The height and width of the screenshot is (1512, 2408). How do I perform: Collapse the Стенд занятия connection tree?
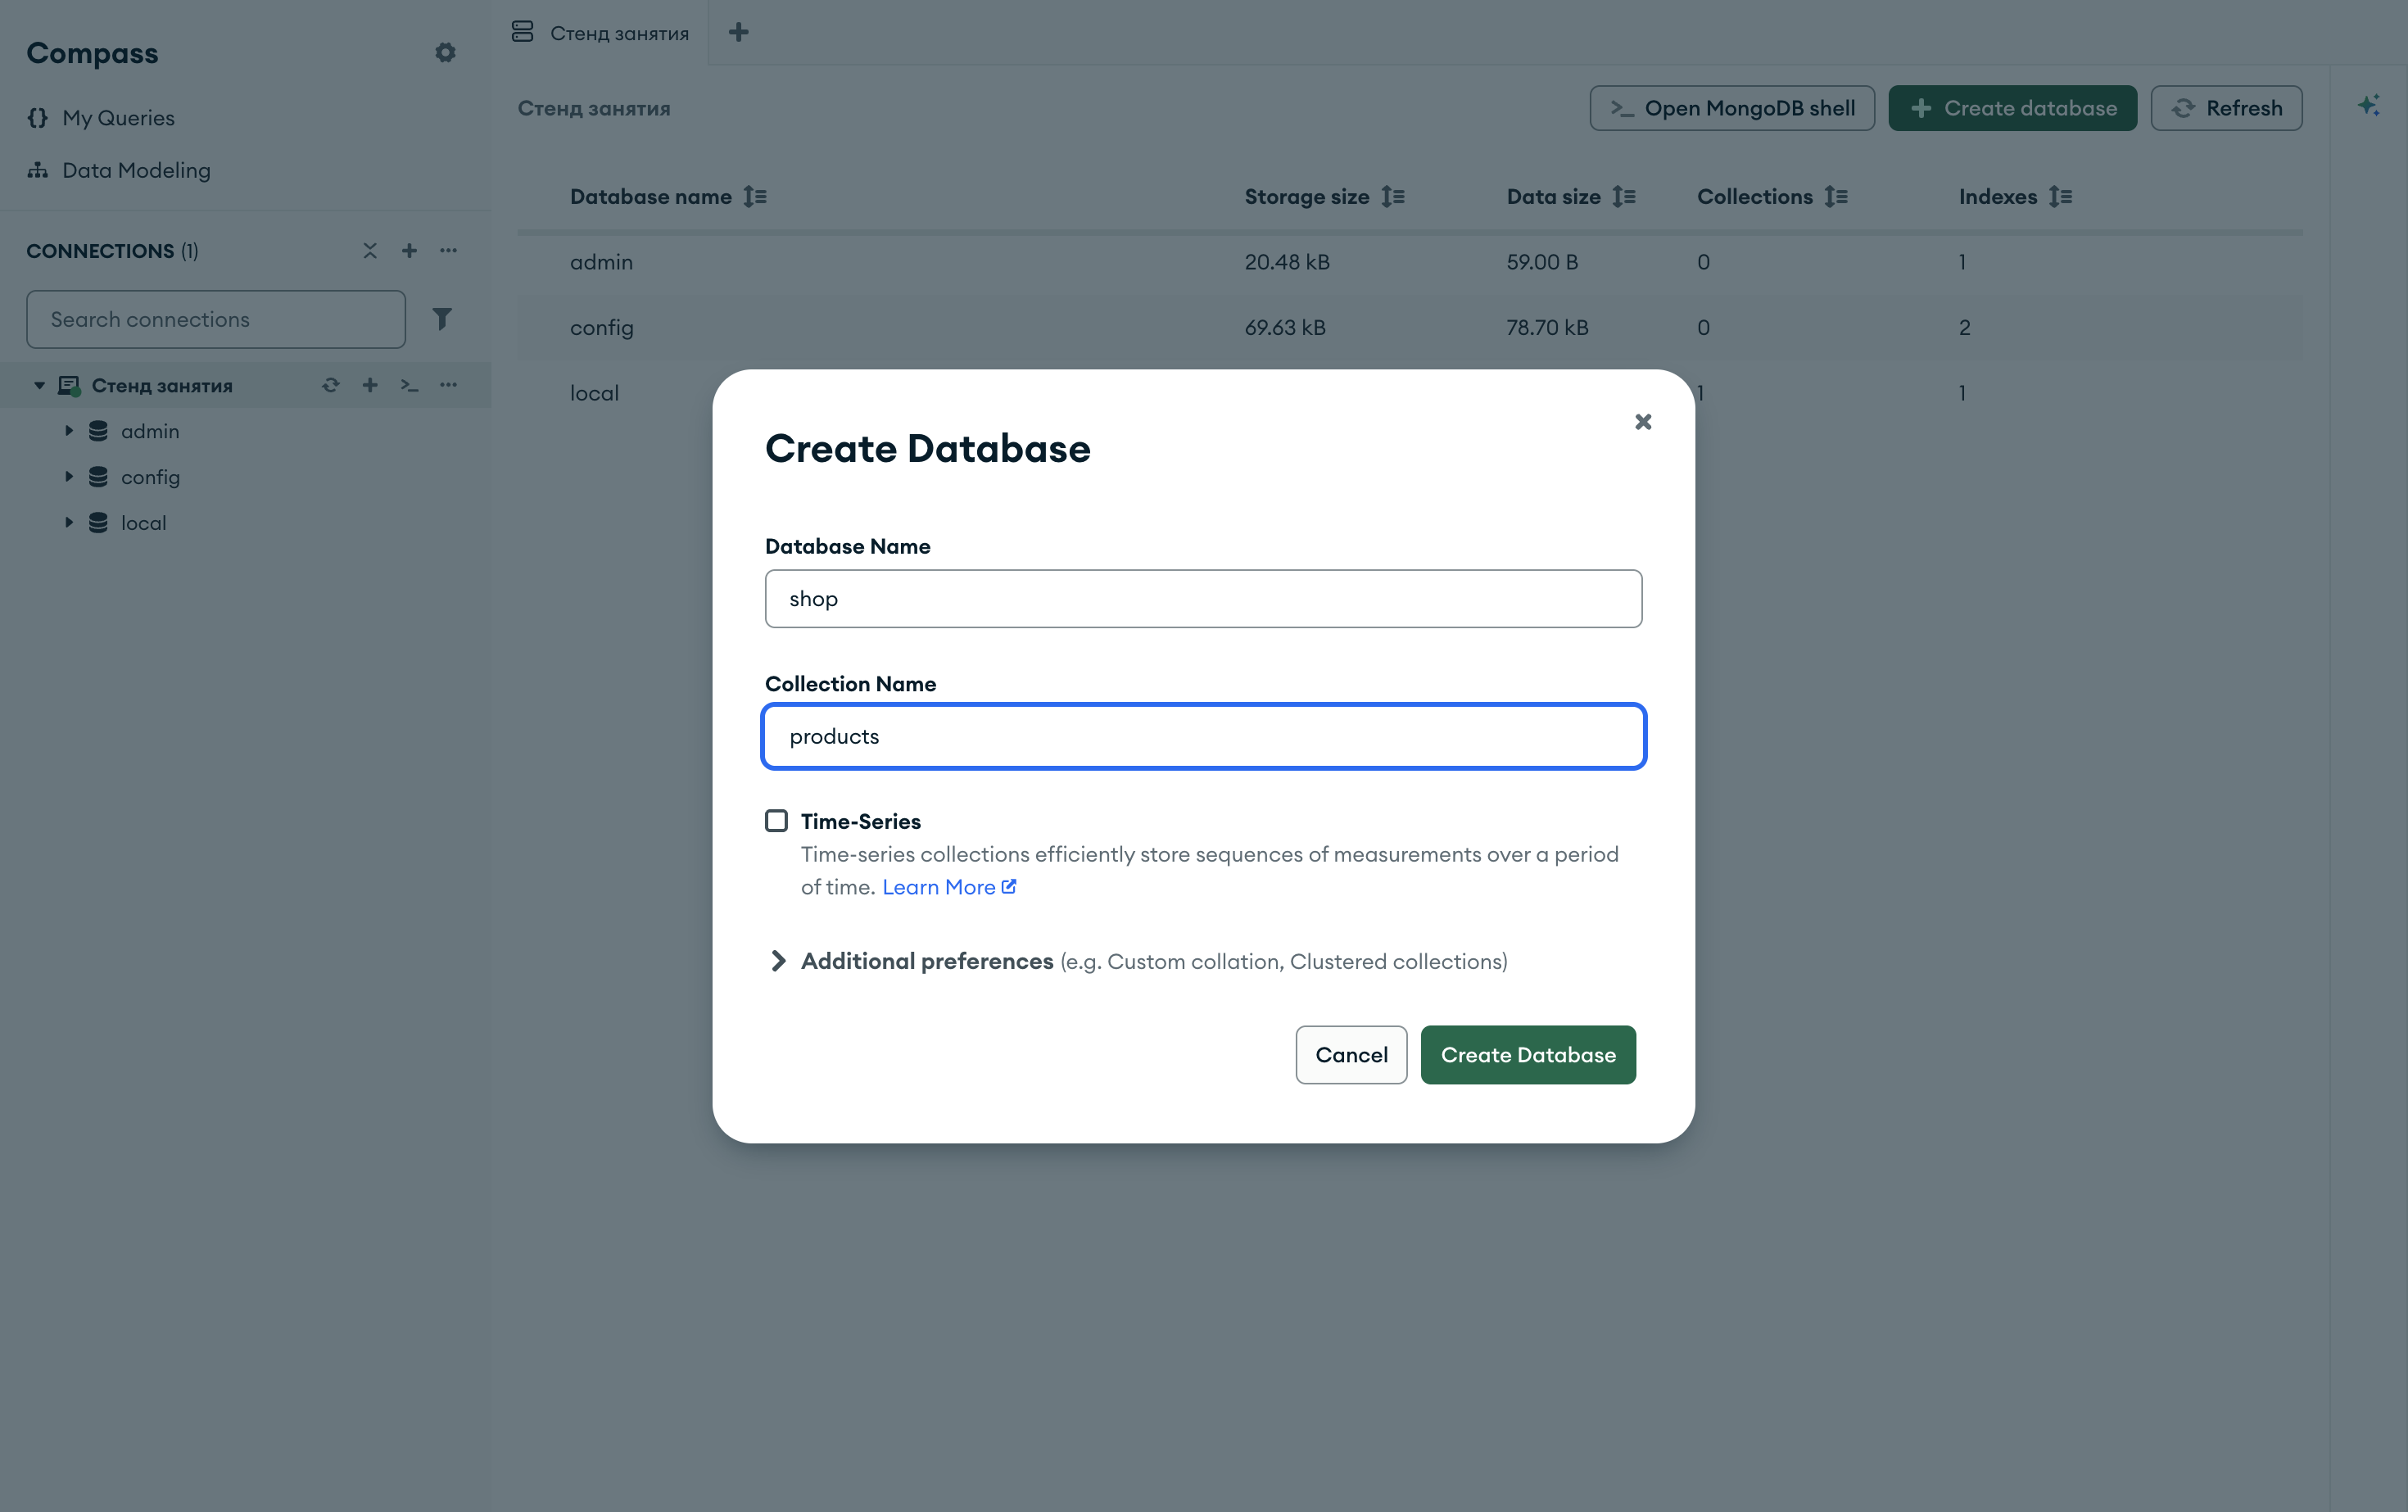click(39, 385)
